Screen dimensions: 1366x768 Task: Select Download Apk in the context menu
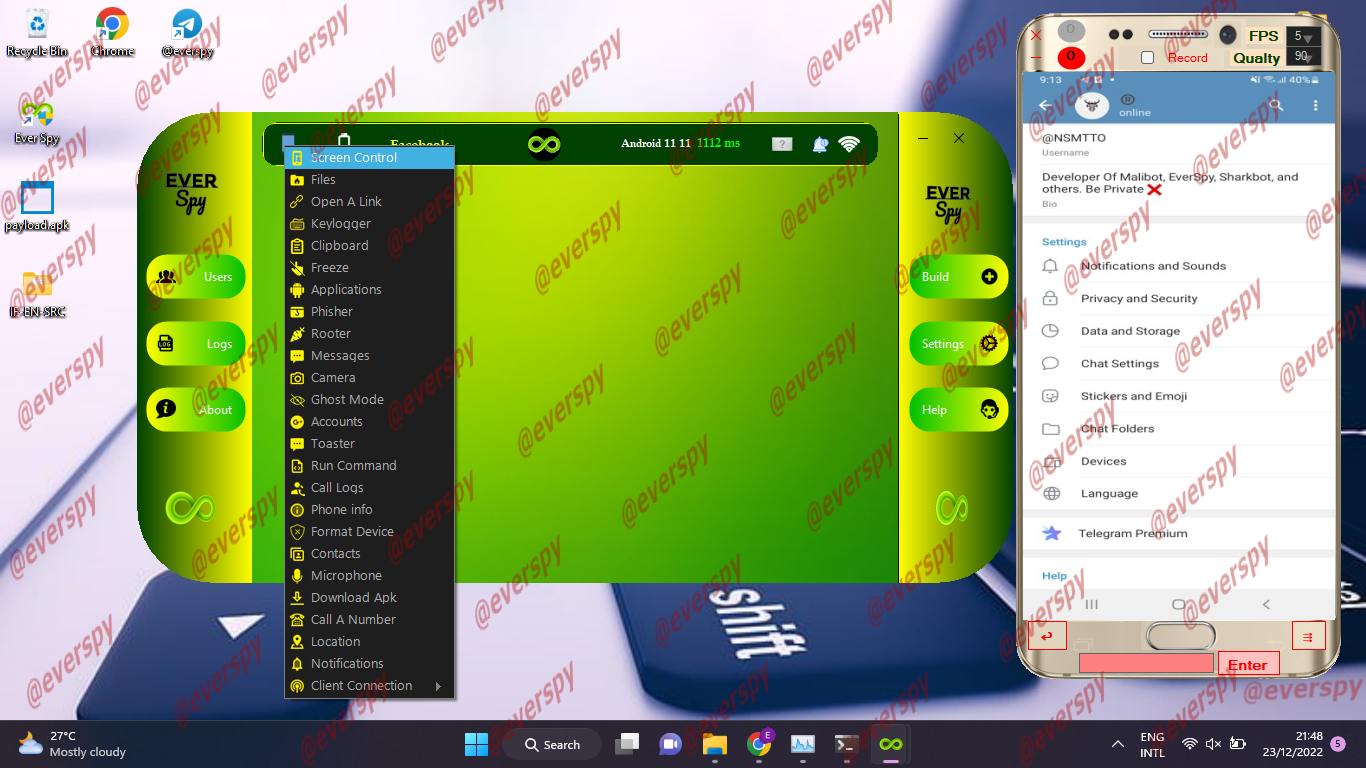point(370,598)
